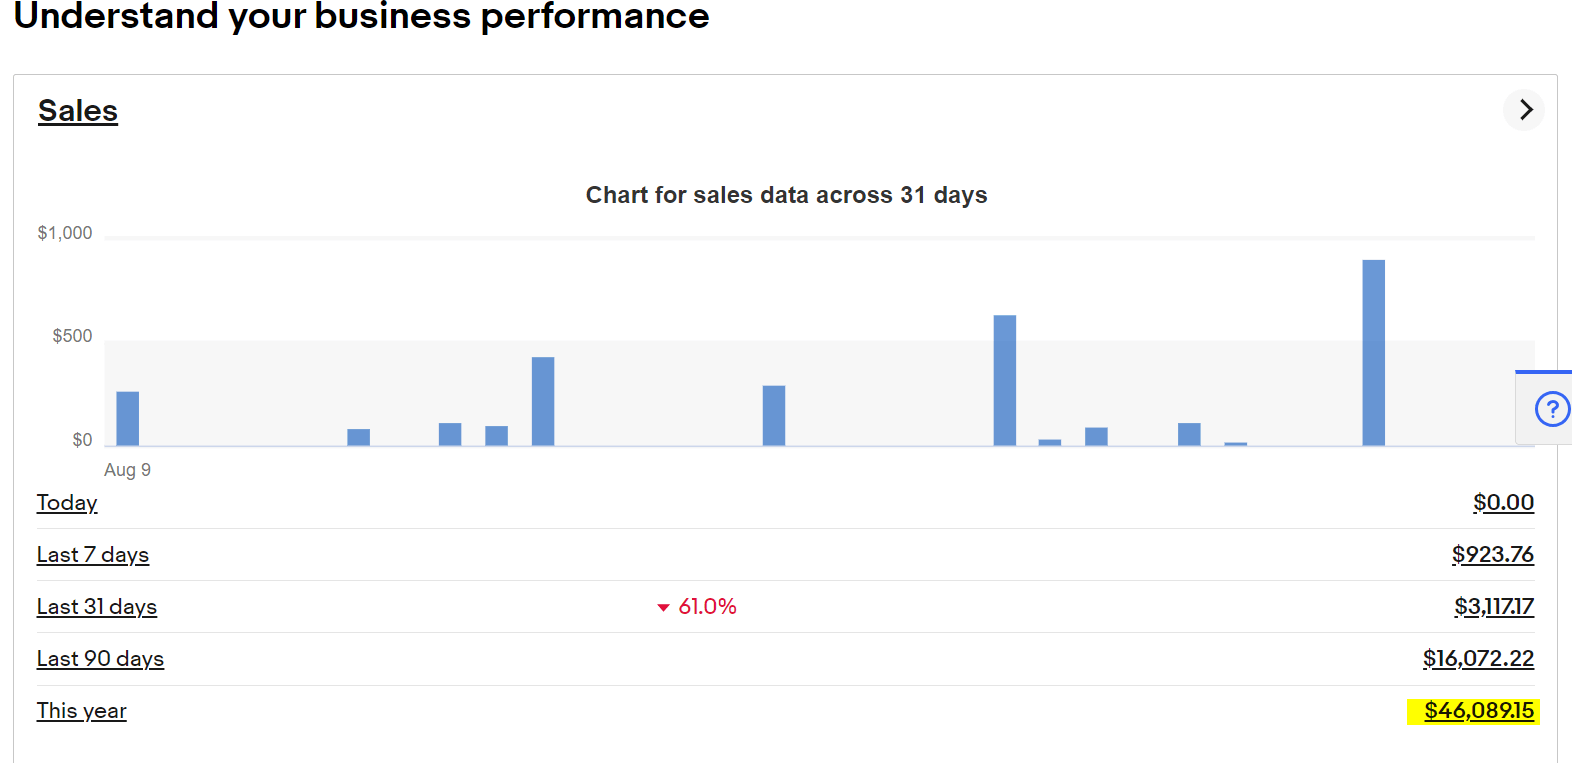
Task: Open the Last 7 days report
Action: [92, 555]
